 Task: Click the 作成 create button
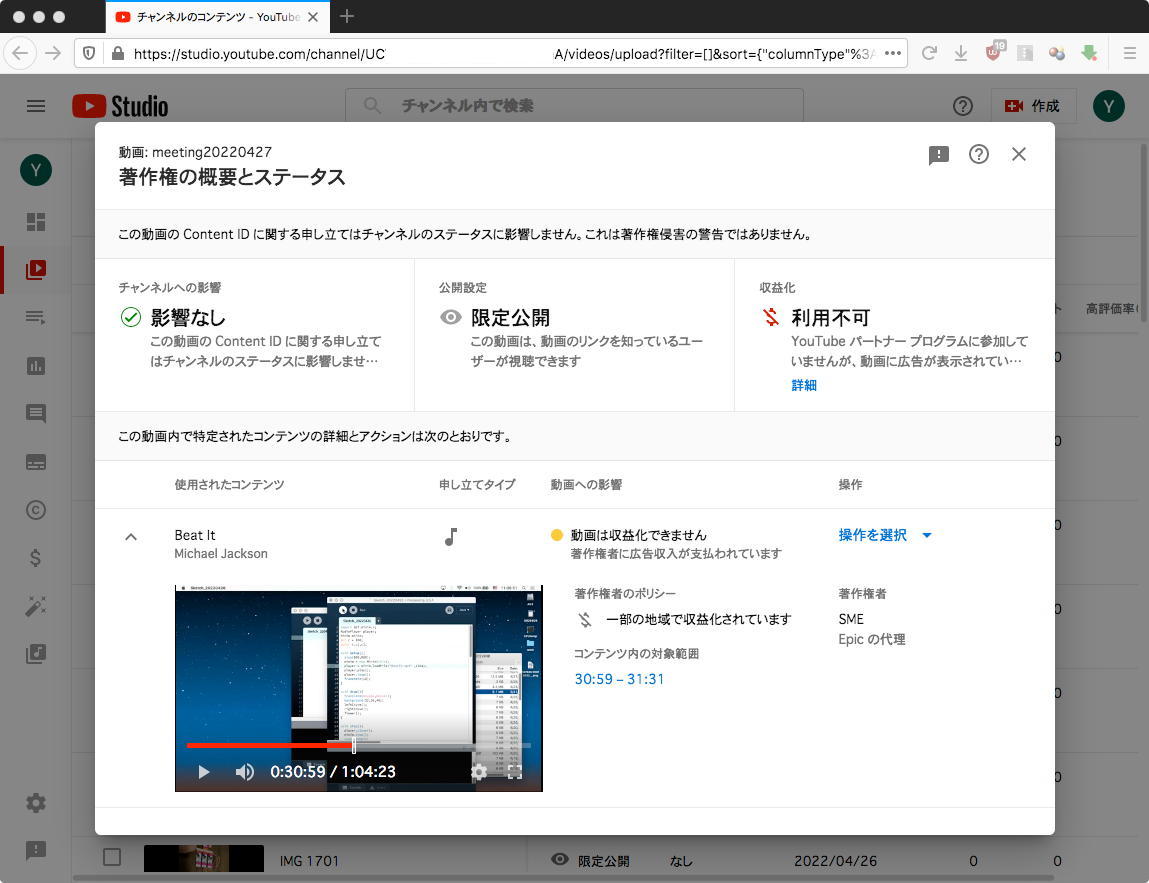coord(1032,106)
